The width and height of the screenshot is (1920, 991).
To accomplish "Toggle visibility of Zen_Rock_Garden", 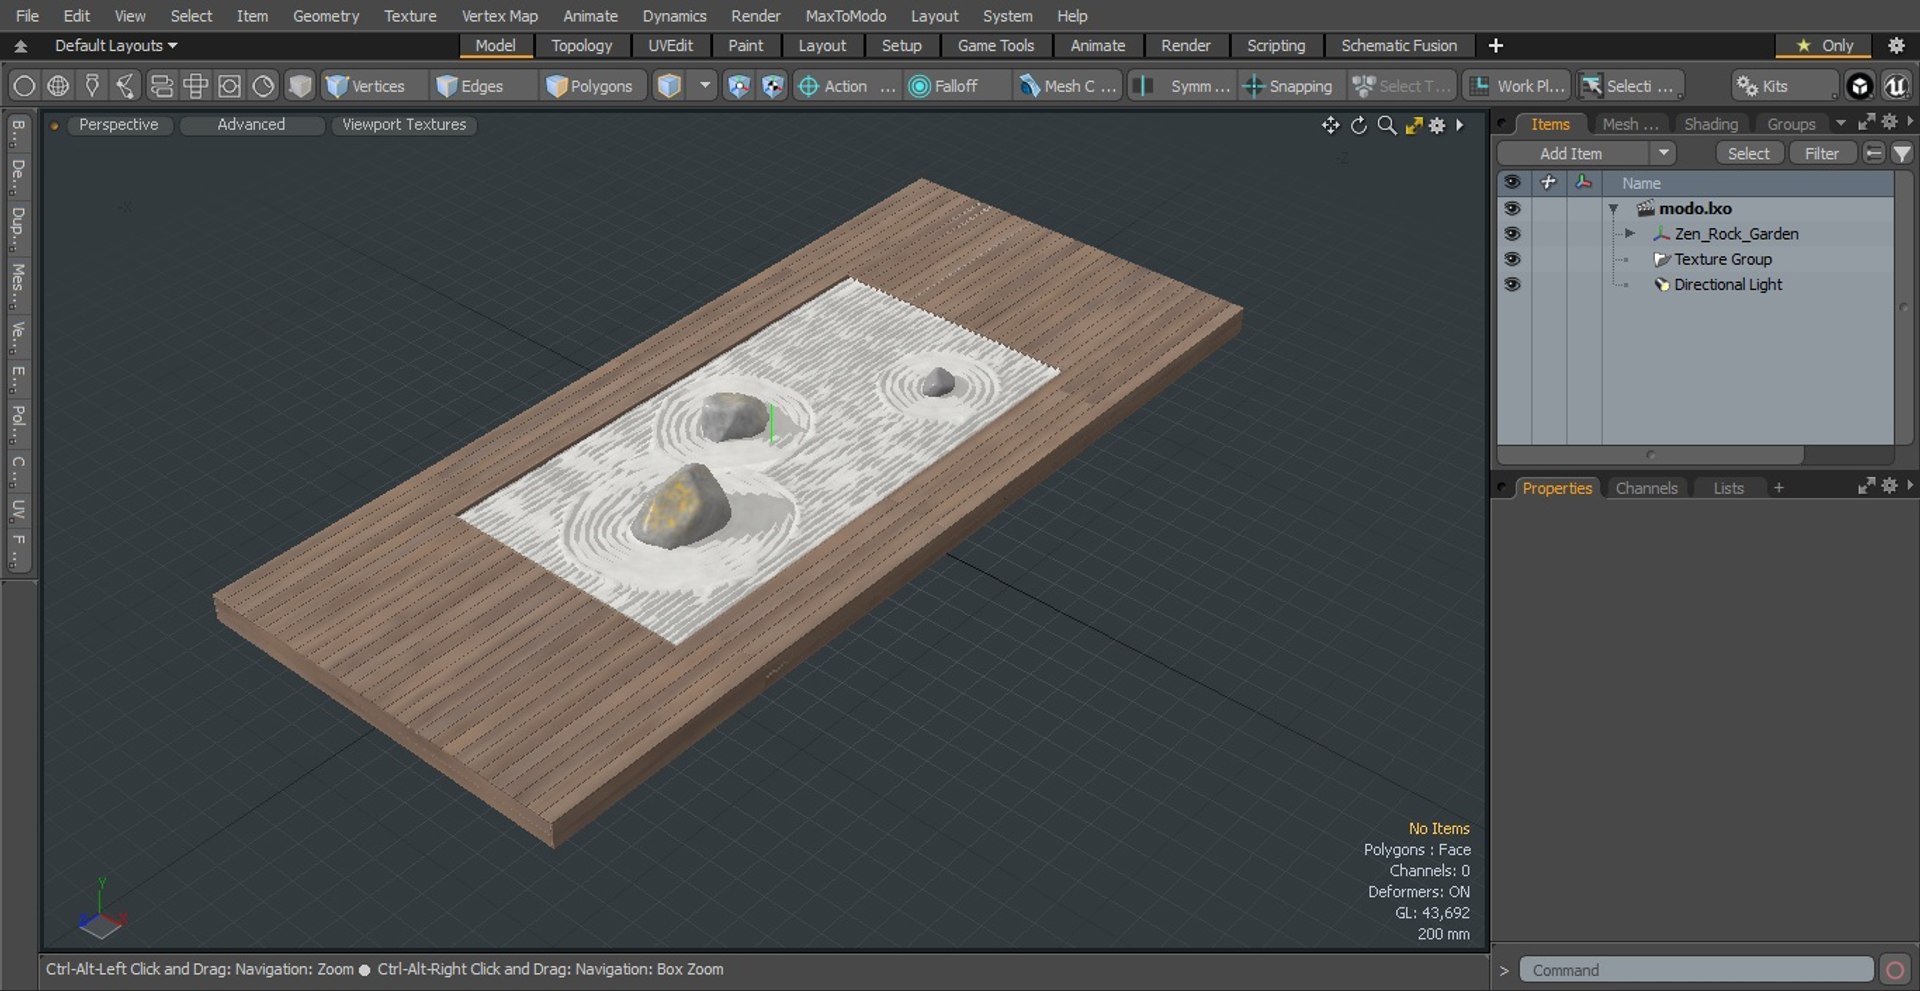I will pos(1512,233).
